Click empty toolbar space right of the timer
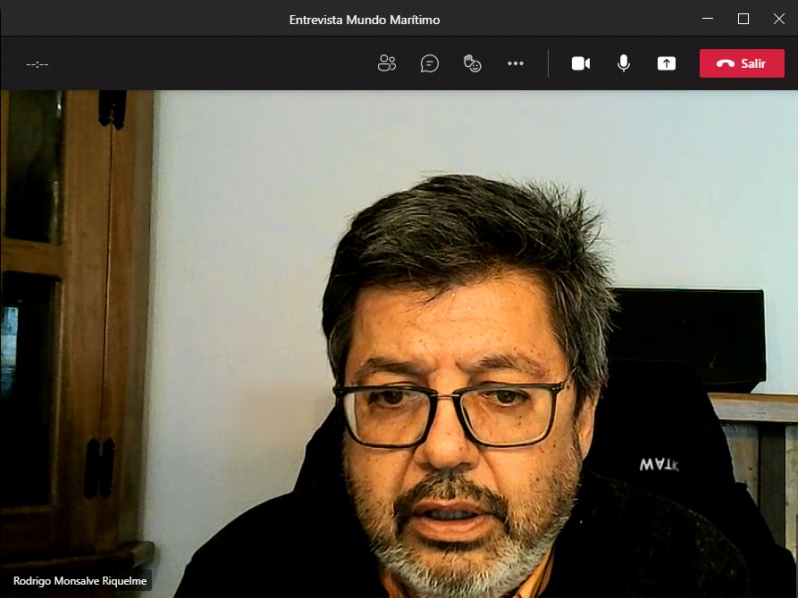798x598 pixels. pyautogui.click(x=200, y=64)
